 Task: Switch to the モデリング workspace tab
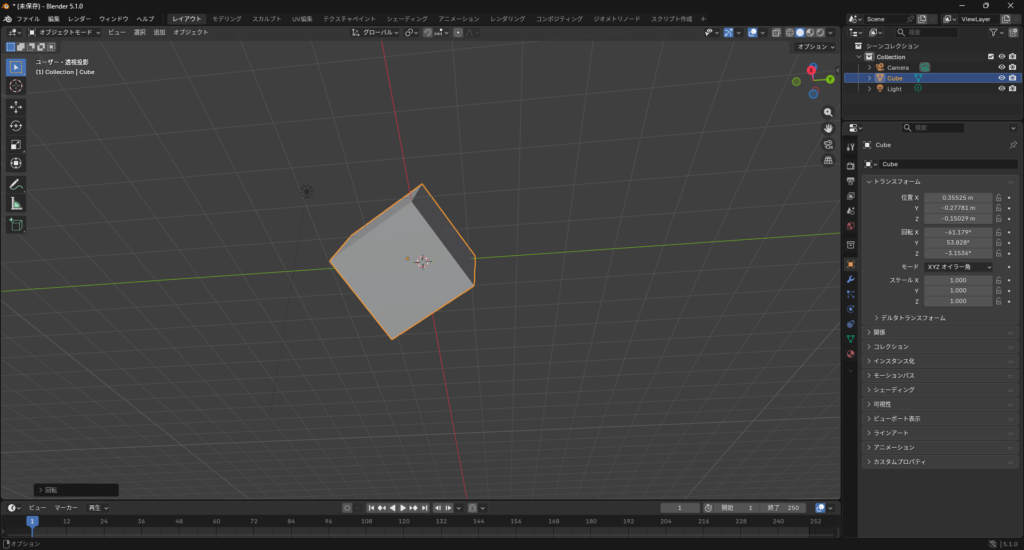point(227,19)
